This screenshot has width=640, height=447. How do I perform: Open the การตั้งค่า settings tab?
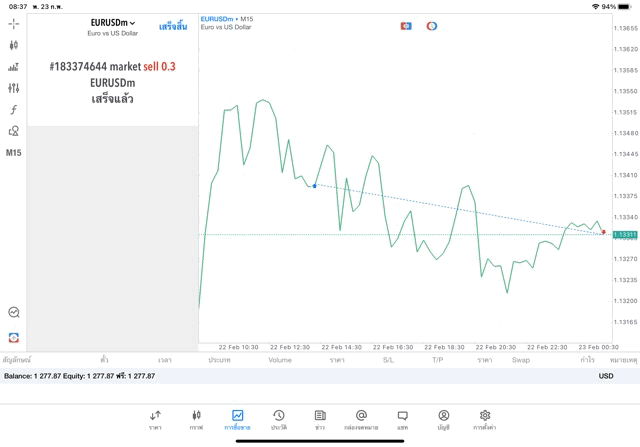pos(485,420)
